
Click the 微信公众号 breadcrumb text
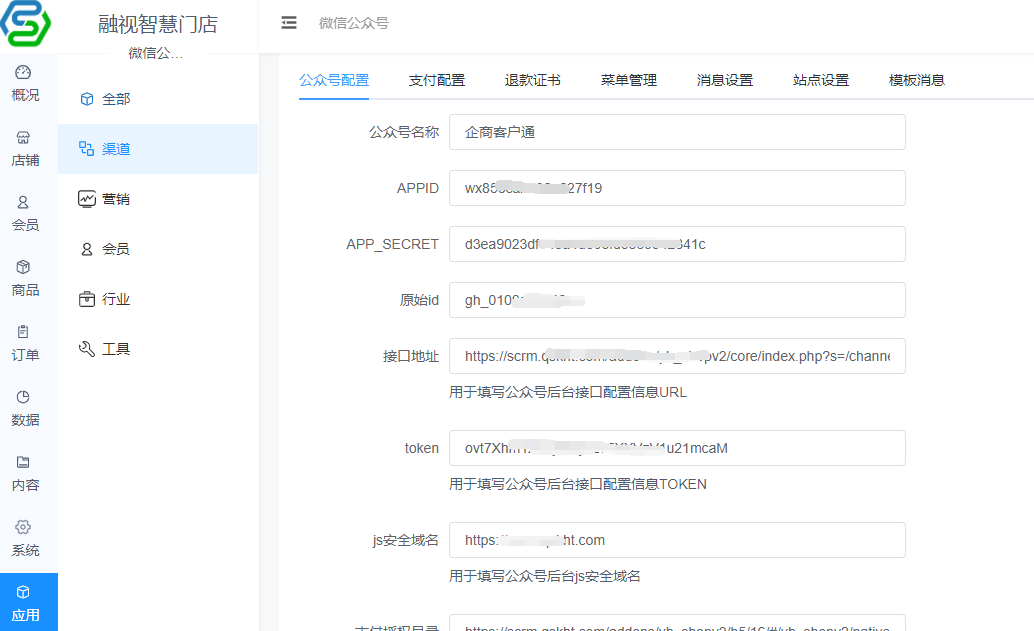coord(353,23)
